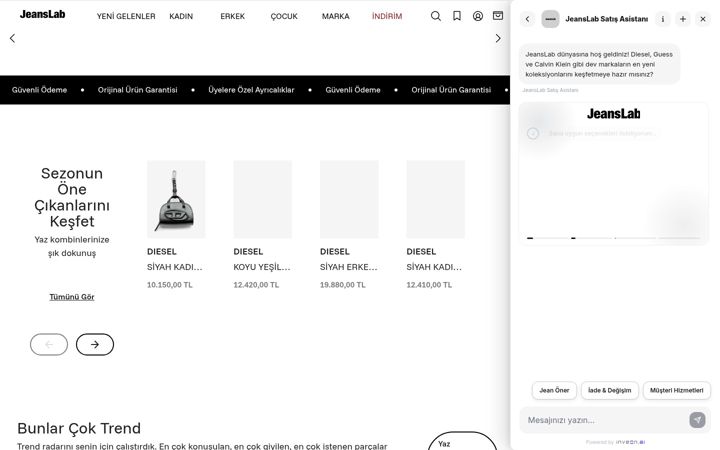The image size is (720, 450).
Task: Open the user account icon
Action: 478,16
